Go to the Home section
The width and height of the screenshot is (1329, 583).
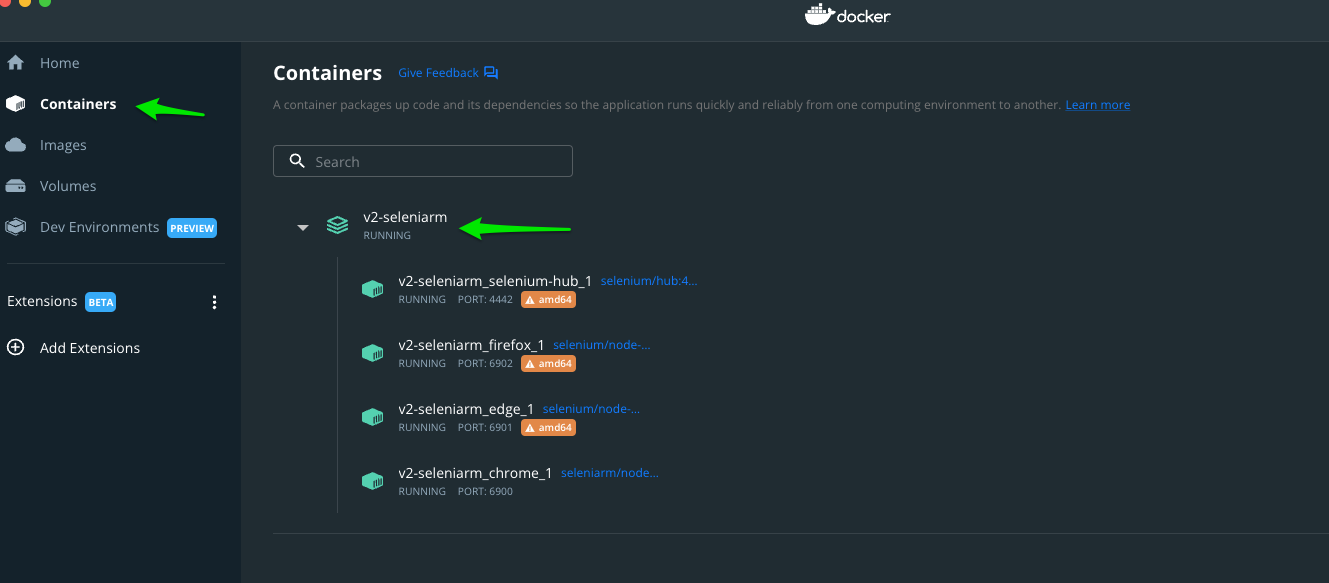point(59,63)
